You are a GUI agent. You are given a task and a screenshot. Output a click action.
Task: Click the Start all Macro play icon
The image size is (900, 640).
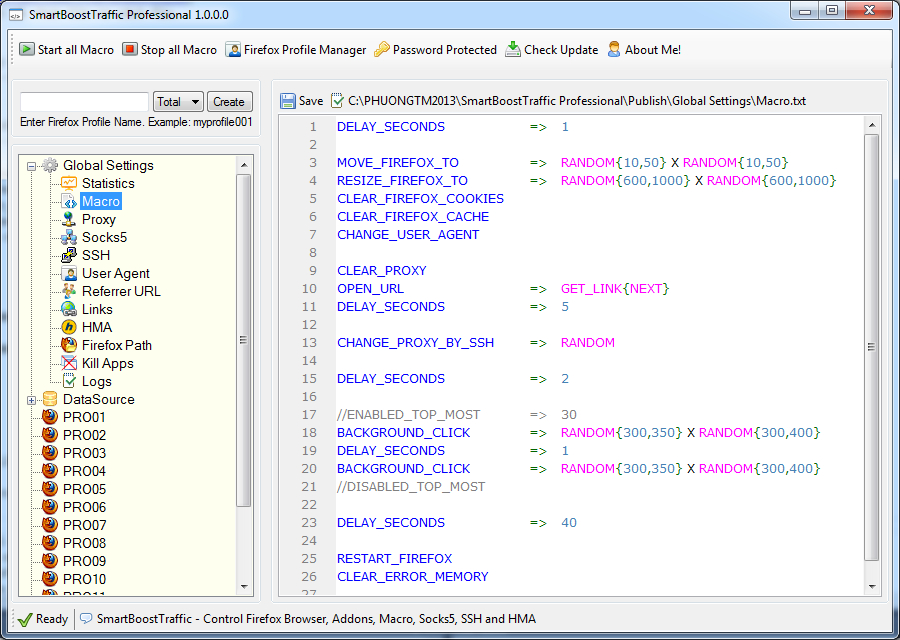(27, 49)
